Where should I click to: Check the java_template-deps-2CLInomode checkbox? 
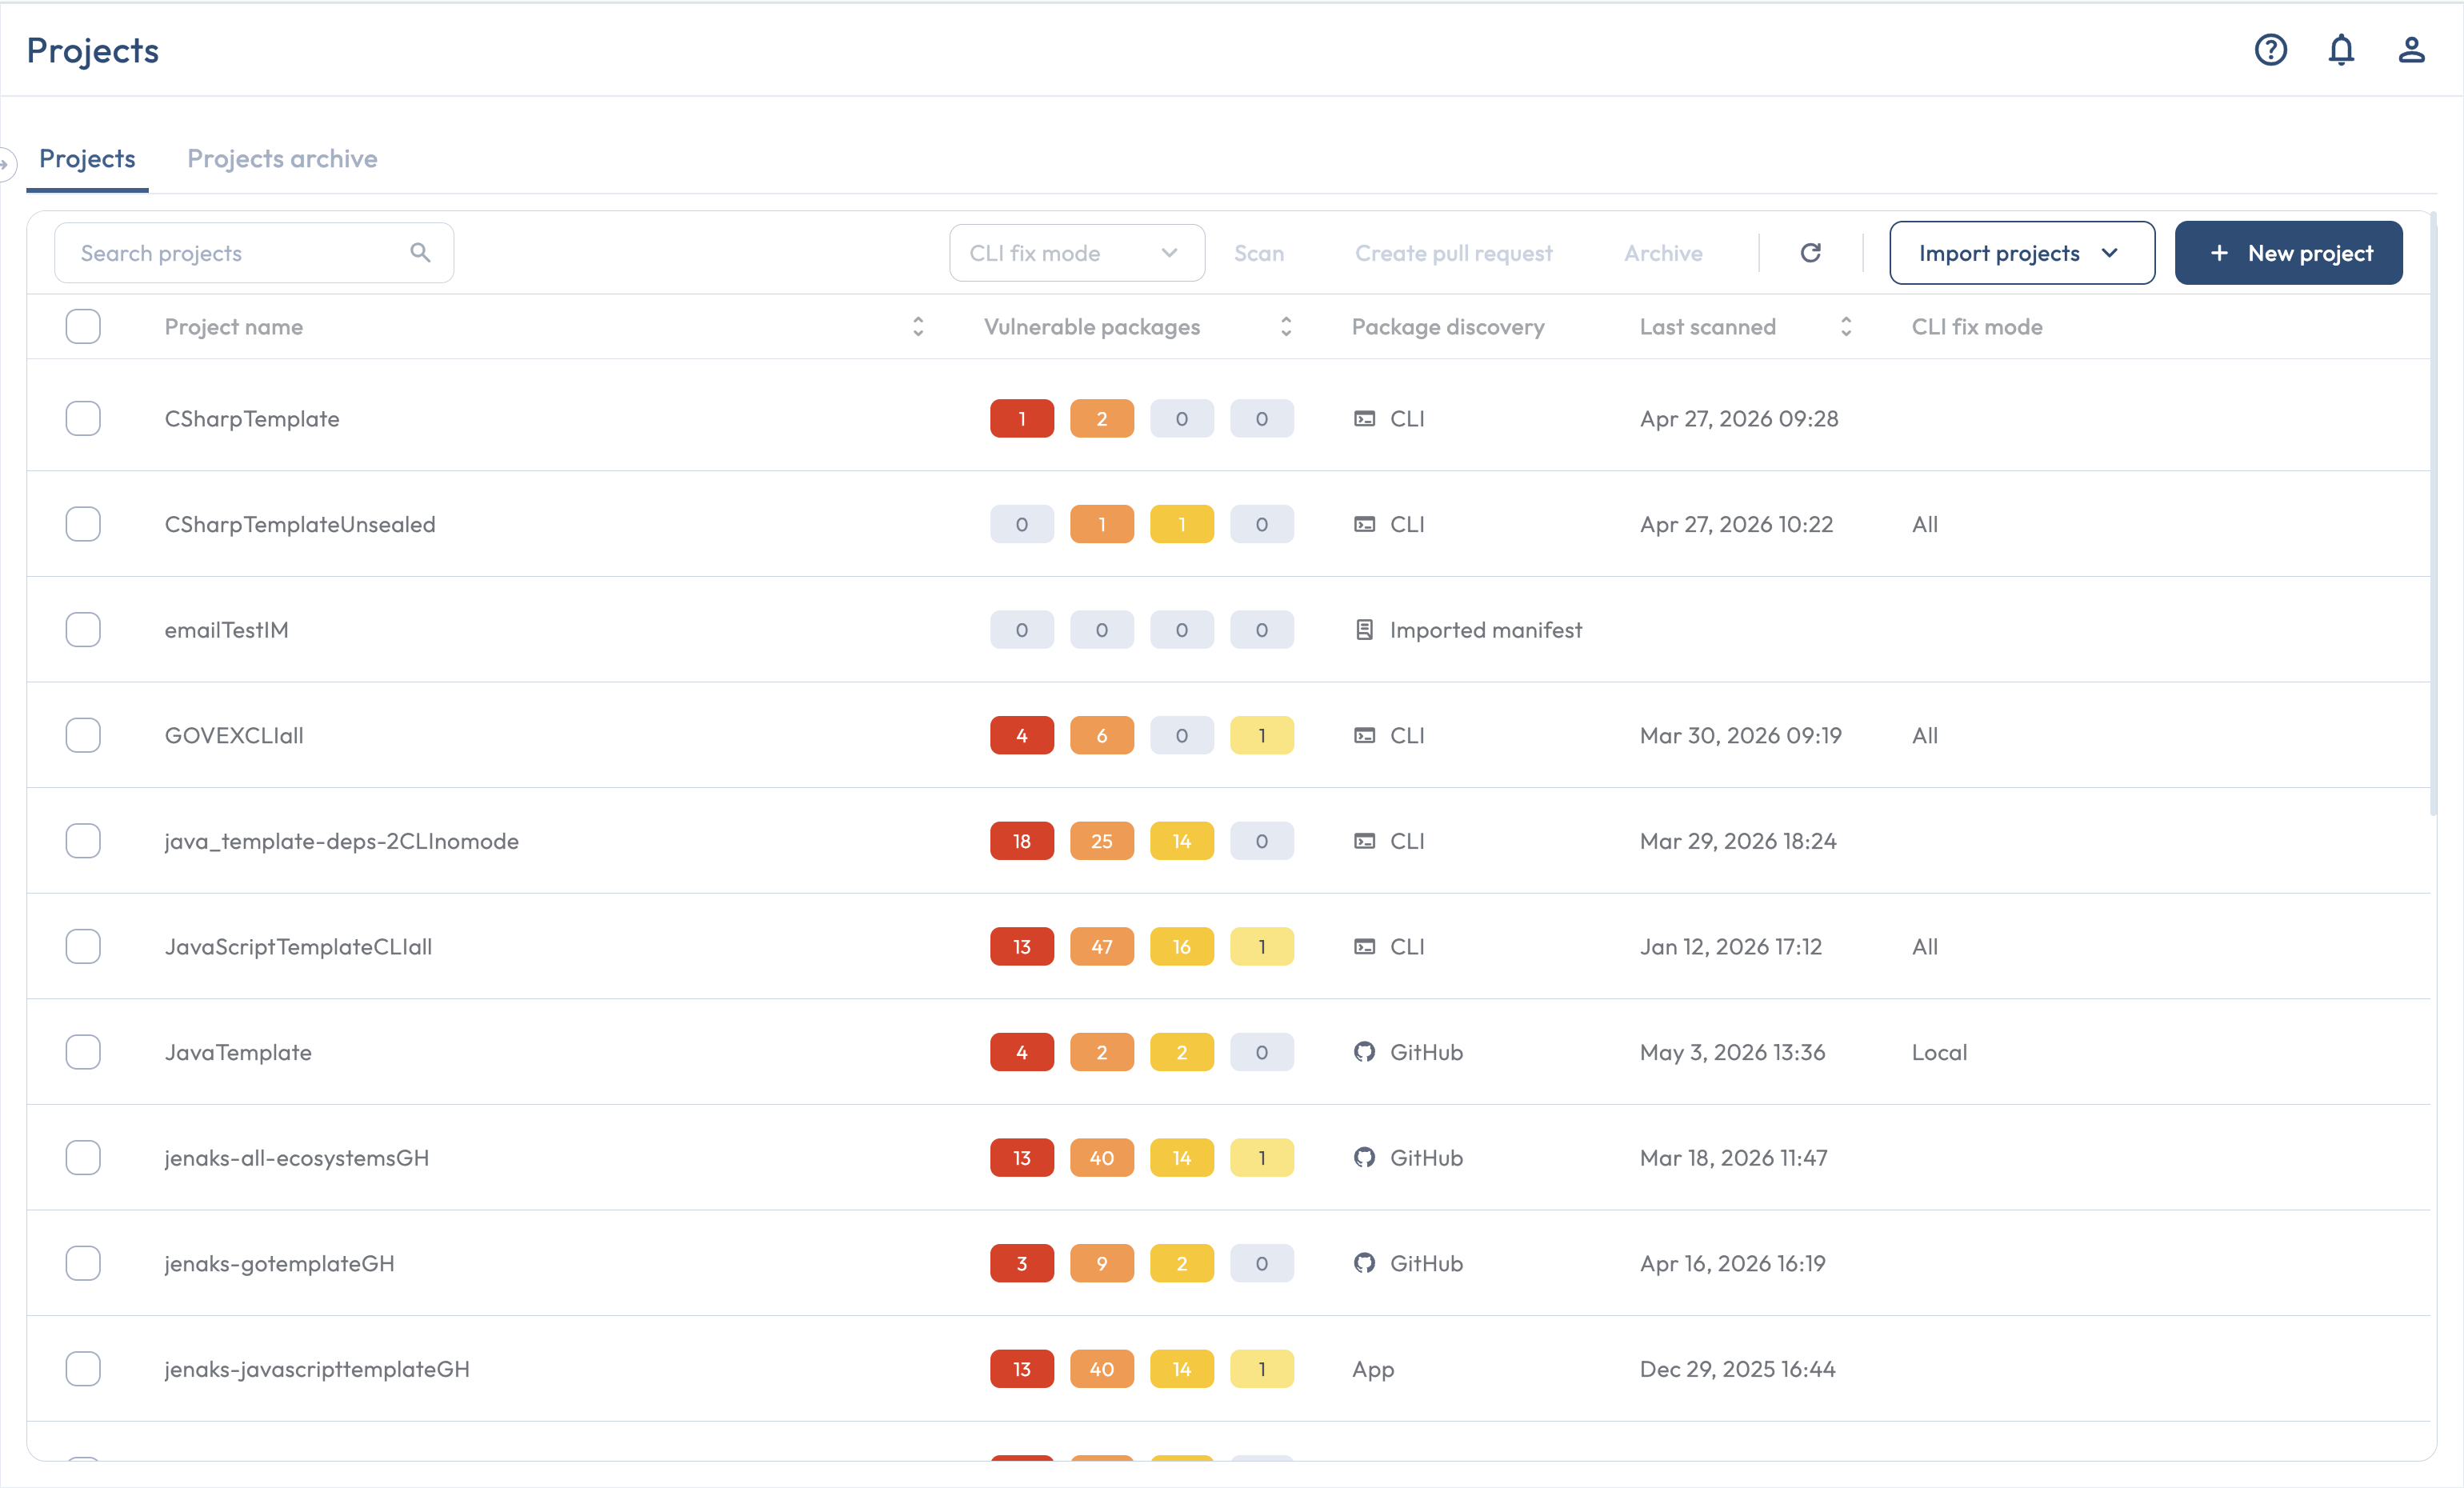click(x=83, y=841)
